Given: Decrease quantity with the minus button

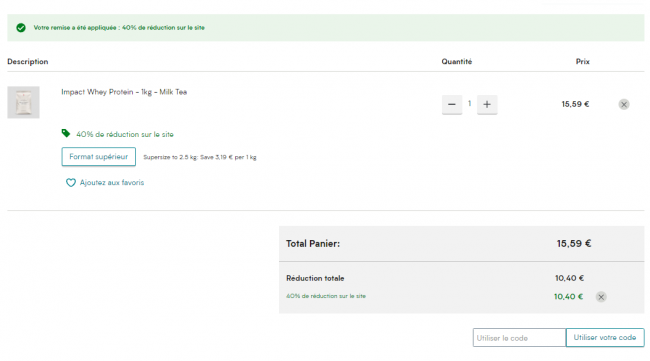Looking at the screenshot, I should [452, 104].
